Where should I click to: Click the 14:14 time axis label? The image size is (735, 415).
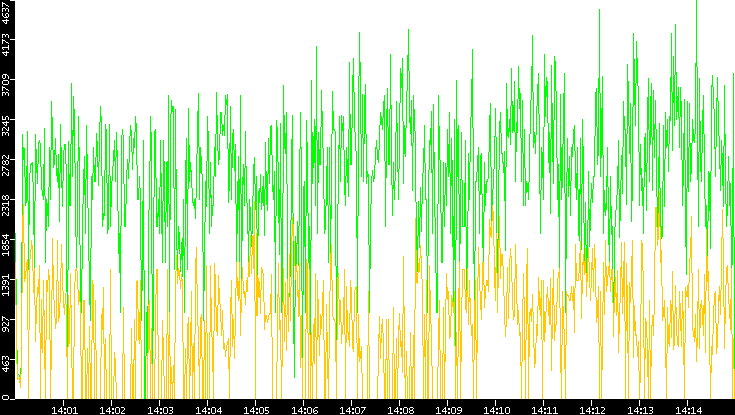(x=688, y=410)
